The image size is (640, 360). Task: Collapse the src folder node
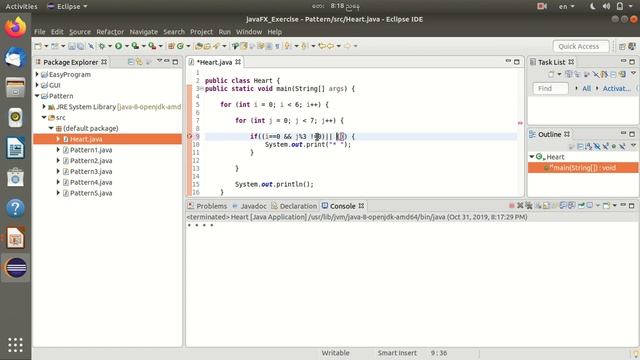point(44,118)
